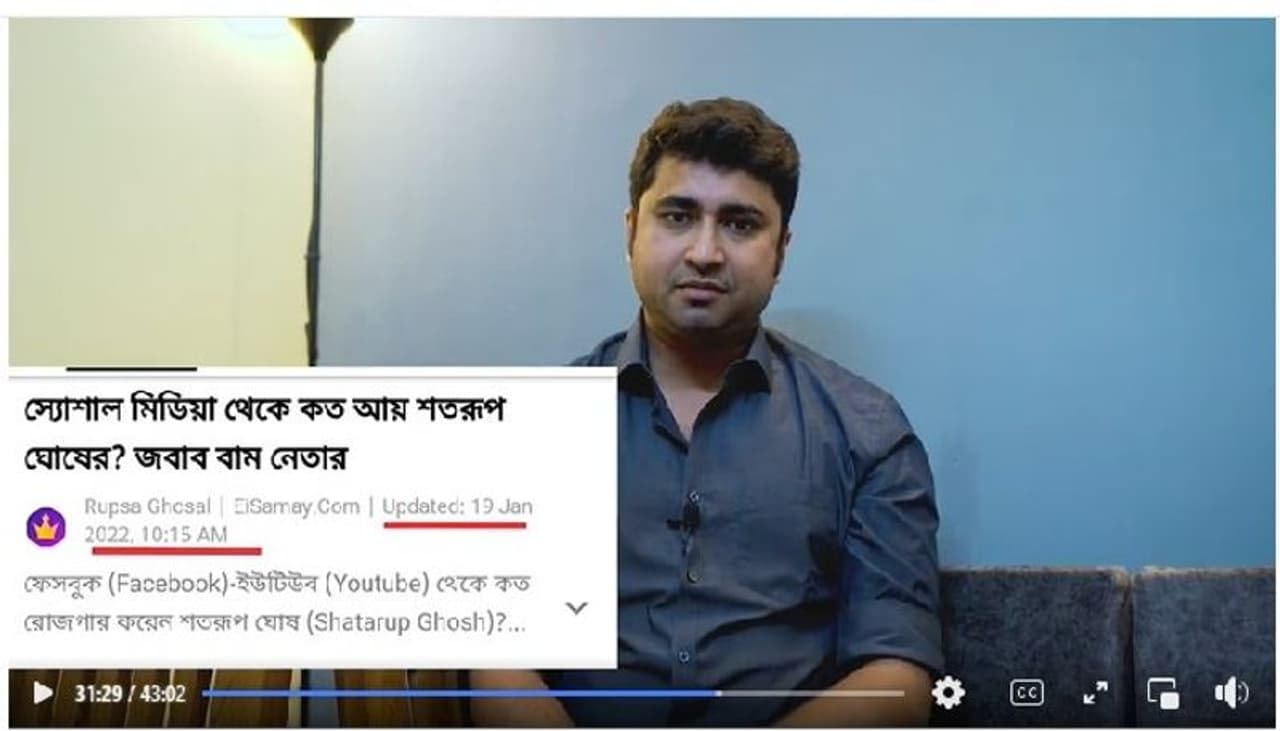Mute the video using the speaker icon
1280x731 pixels.
(1231, 692)
